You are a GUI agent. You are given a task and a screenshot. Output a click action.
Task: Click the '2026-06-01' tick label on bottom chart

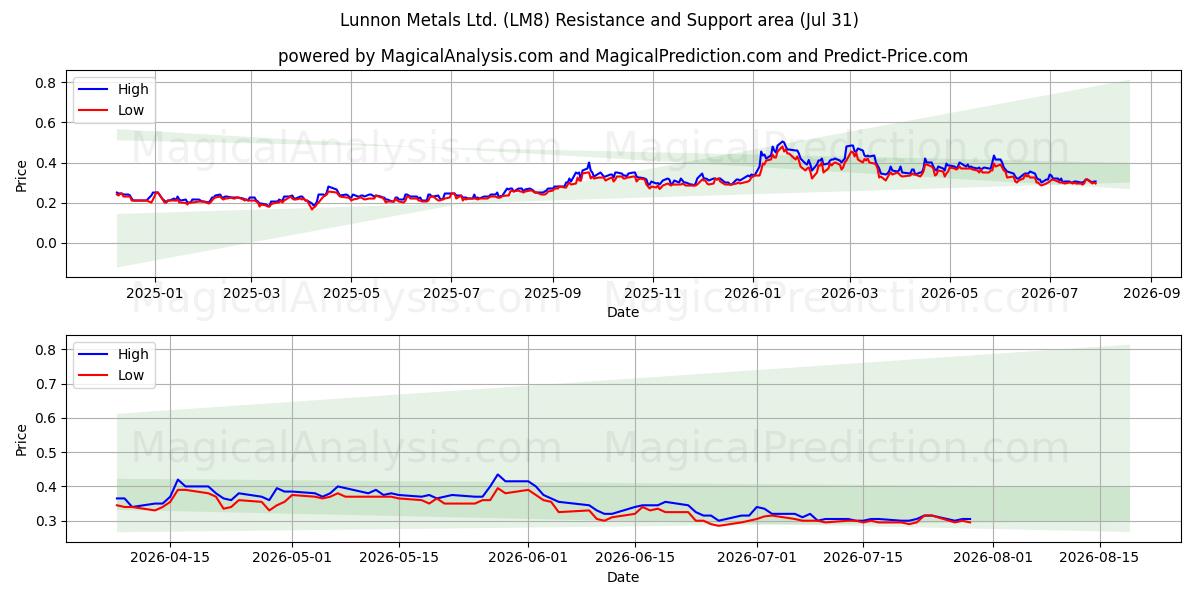click(529, 559)
